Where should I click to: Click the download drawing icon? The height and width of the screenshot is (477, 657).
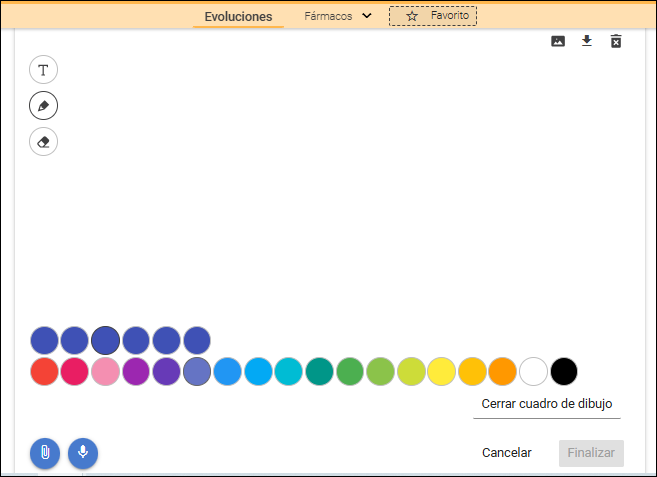pos(587,41)
